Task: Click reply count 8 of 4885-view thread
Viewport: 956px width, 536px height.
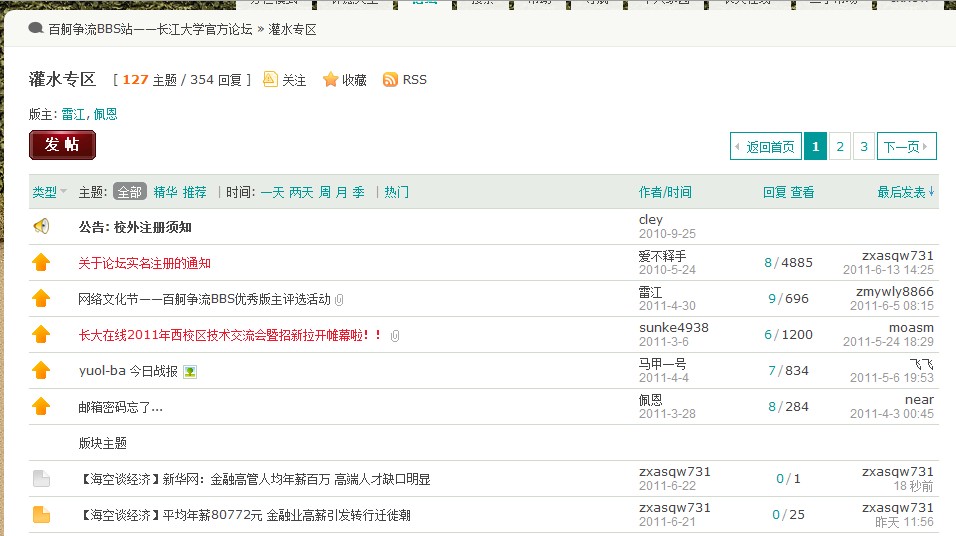Action: coord(768,263)
